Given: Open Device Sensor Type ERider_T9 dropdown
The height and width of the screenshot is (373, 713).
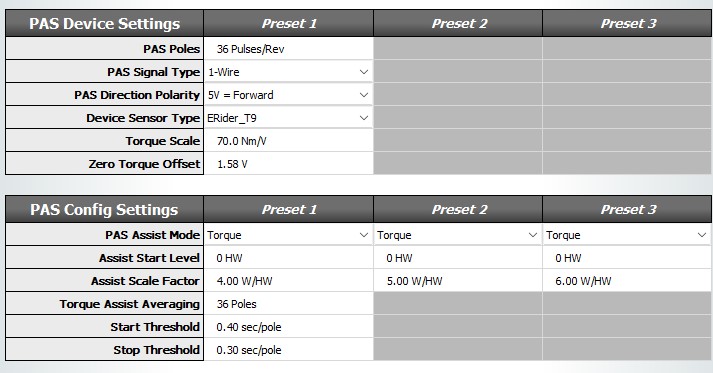Looking at the screenshot, I should coord(288,118).
